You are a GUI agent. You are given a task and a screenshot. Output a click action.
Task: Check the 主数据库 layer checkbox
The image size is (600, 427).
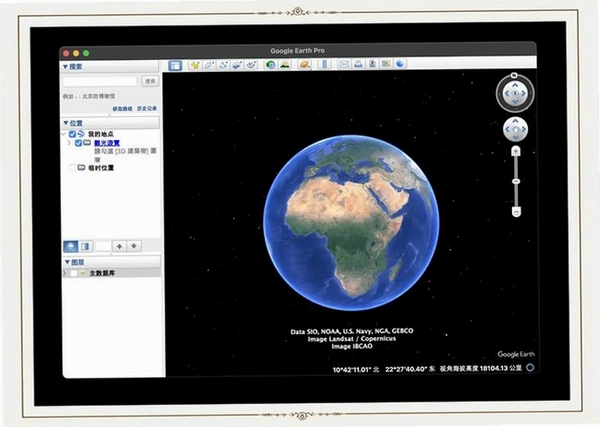74,273
